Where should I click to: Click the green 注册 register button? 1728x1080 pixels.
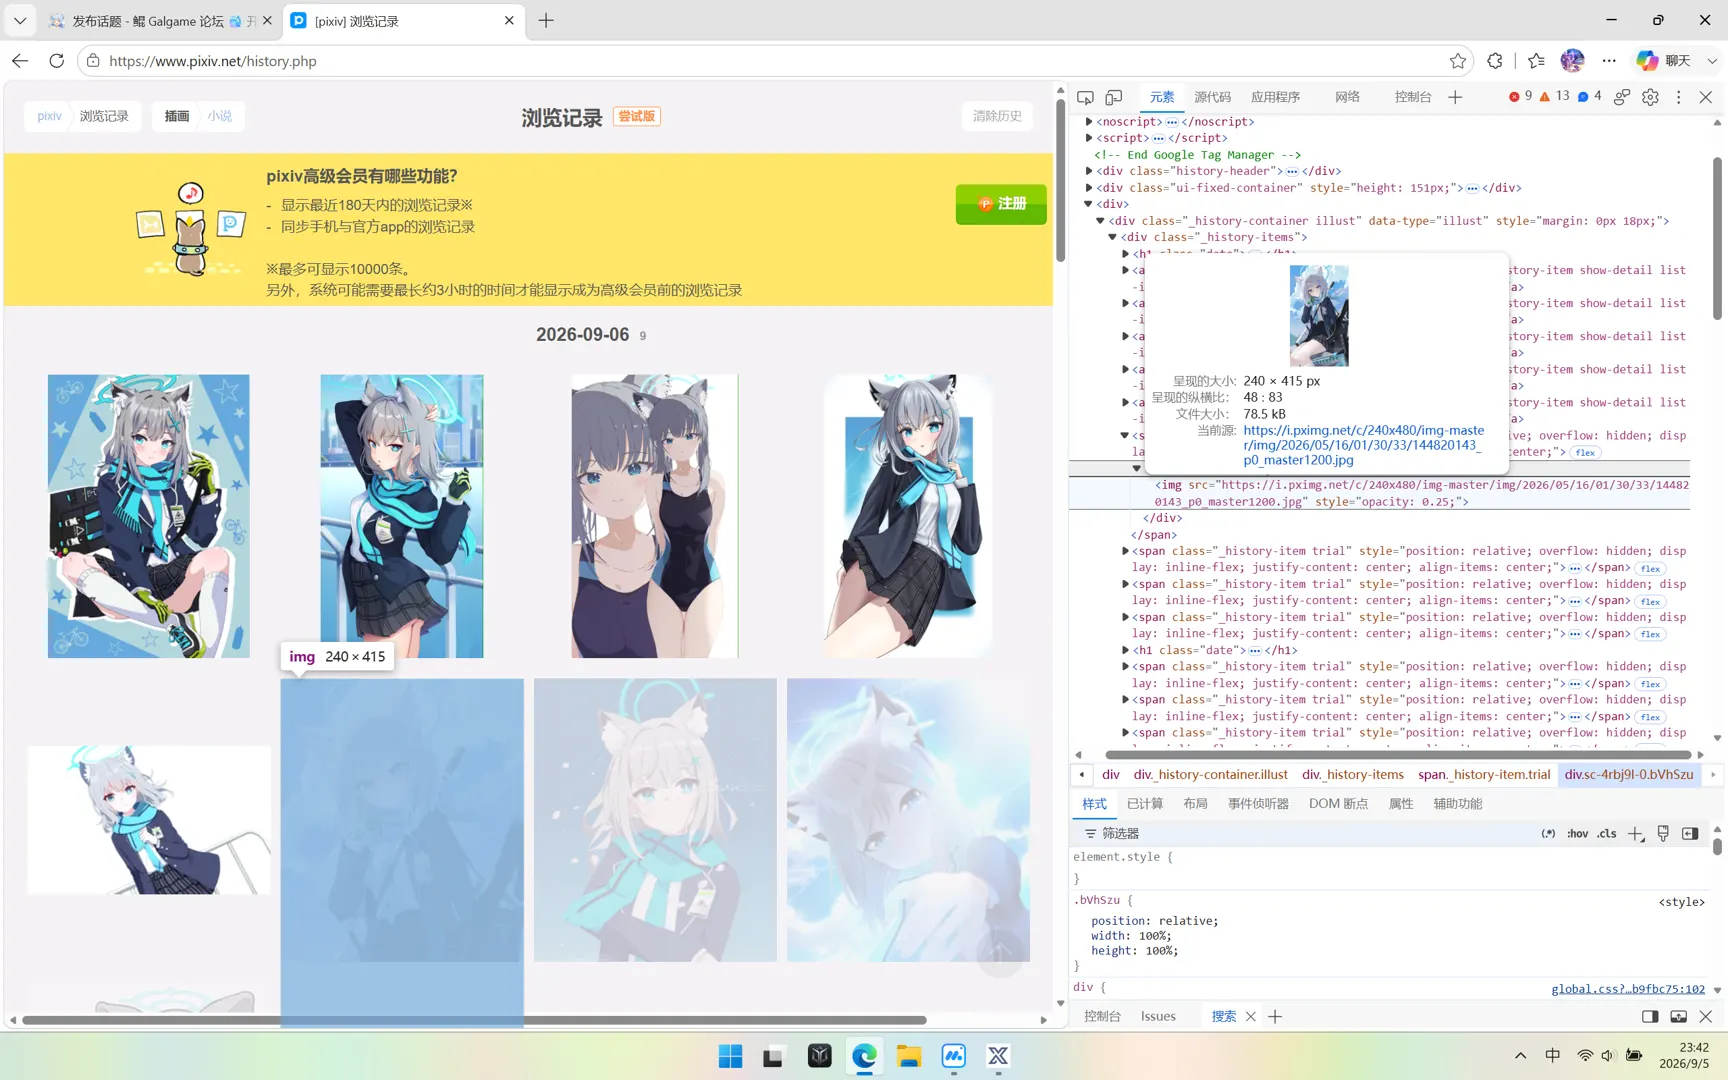(1001, 204)
